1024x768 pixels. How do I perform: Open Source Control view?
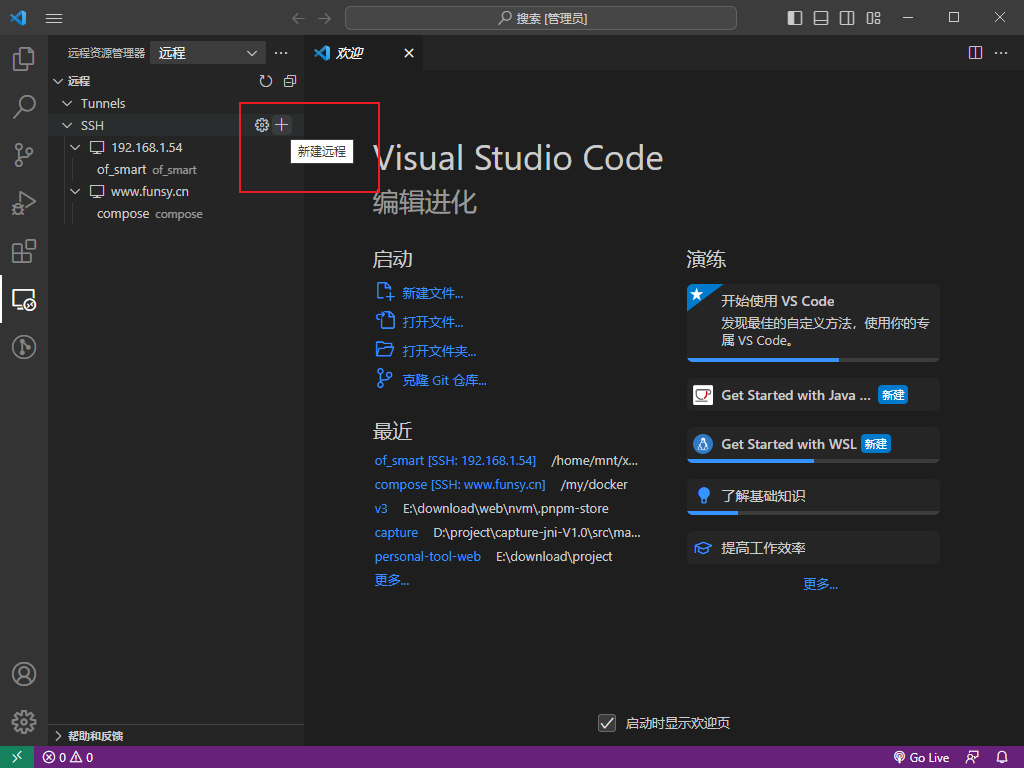24,155
